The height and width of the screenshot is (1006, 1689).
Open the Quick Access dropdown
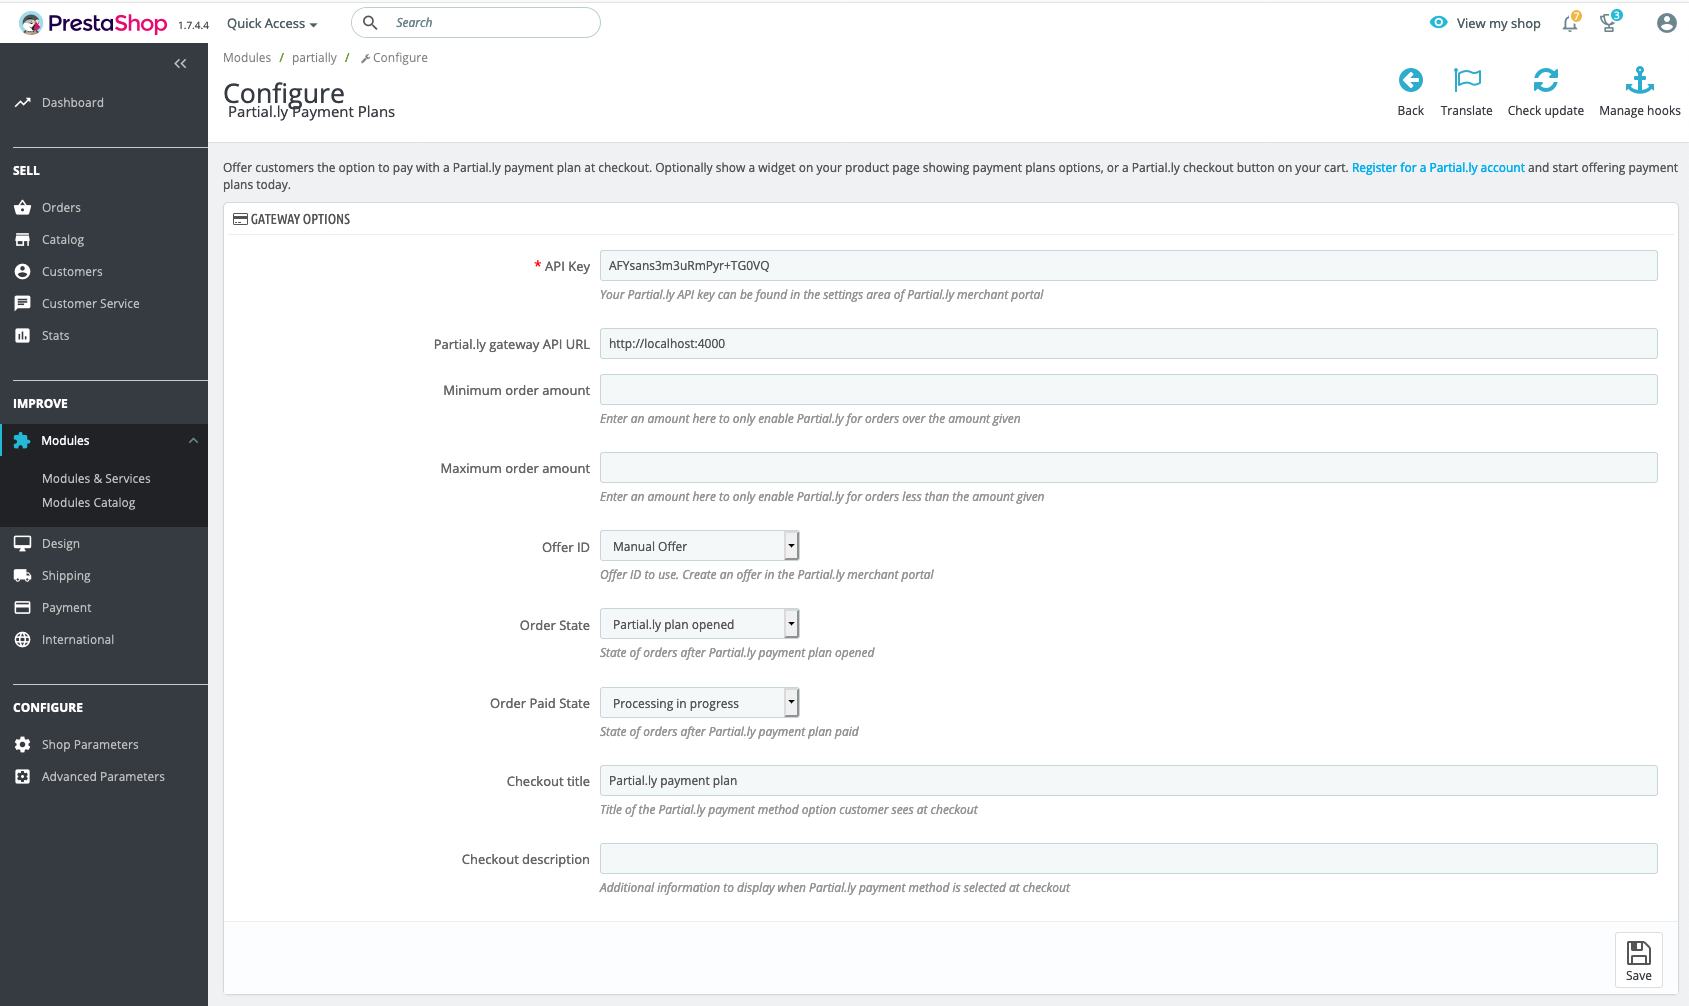coord(272,24)
